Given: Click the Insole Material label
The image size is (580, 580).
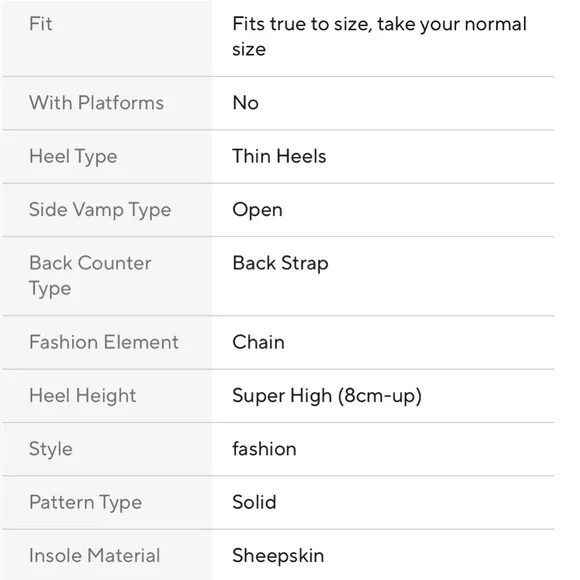Looking at the screenshot, I should (94, 556).
